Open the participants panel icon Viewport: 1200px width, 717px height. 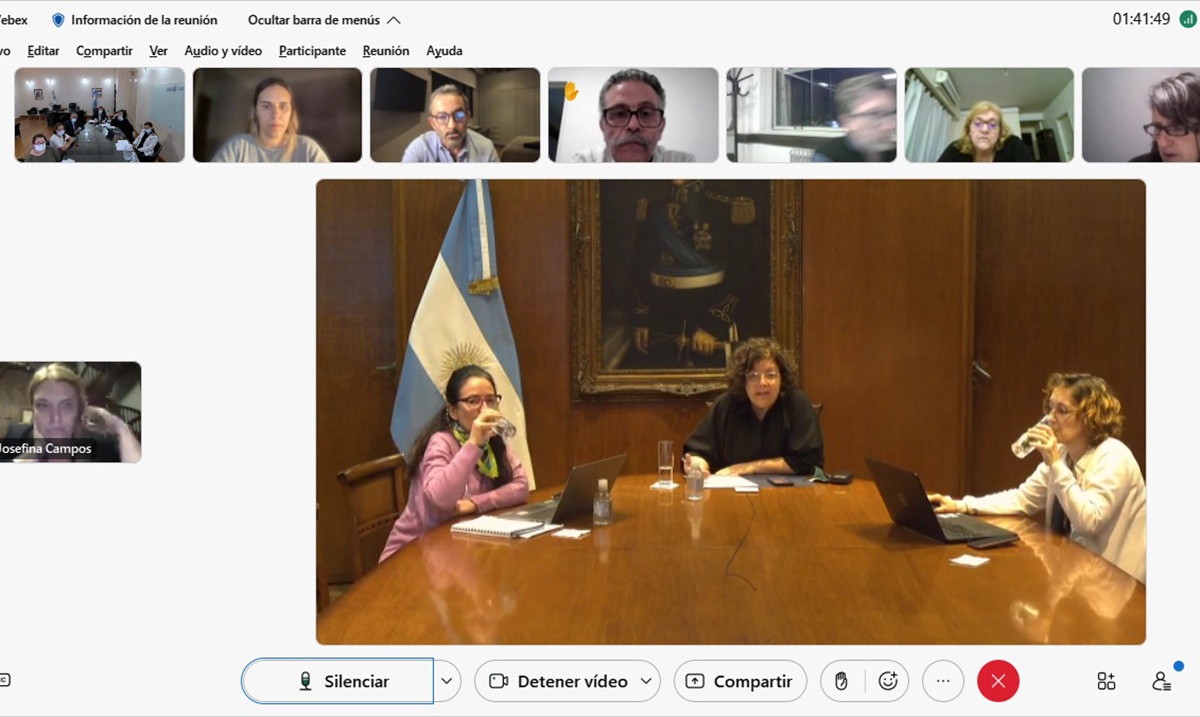[x=1161, y=681]
